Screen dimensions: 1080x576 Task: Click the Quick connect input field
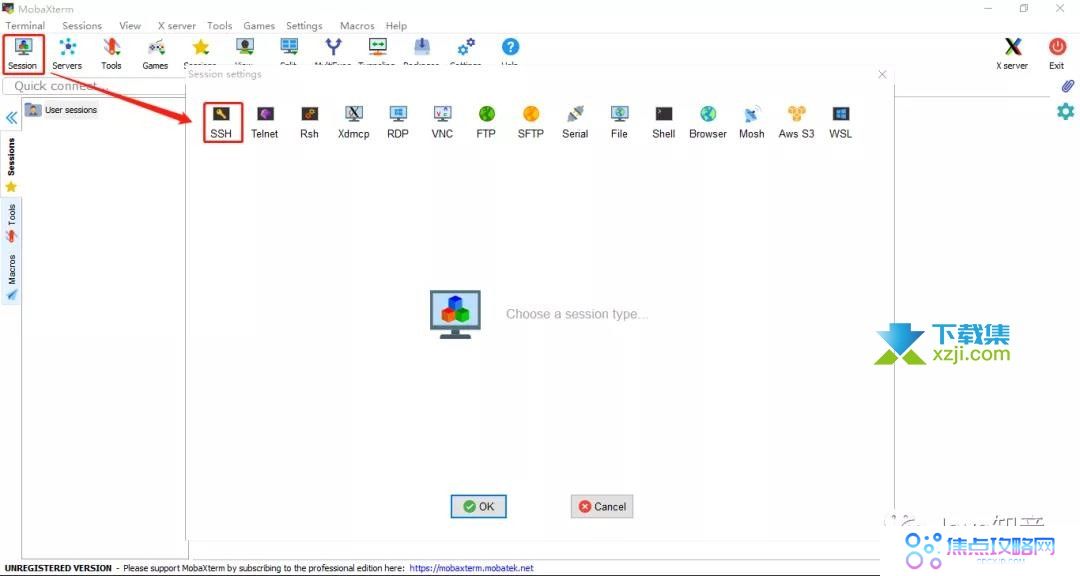[94, 86]
